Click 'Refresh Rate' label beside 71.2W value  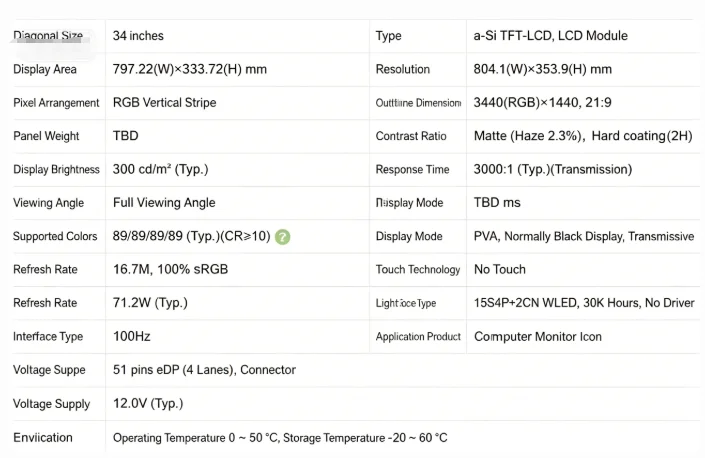coord(45,303)
